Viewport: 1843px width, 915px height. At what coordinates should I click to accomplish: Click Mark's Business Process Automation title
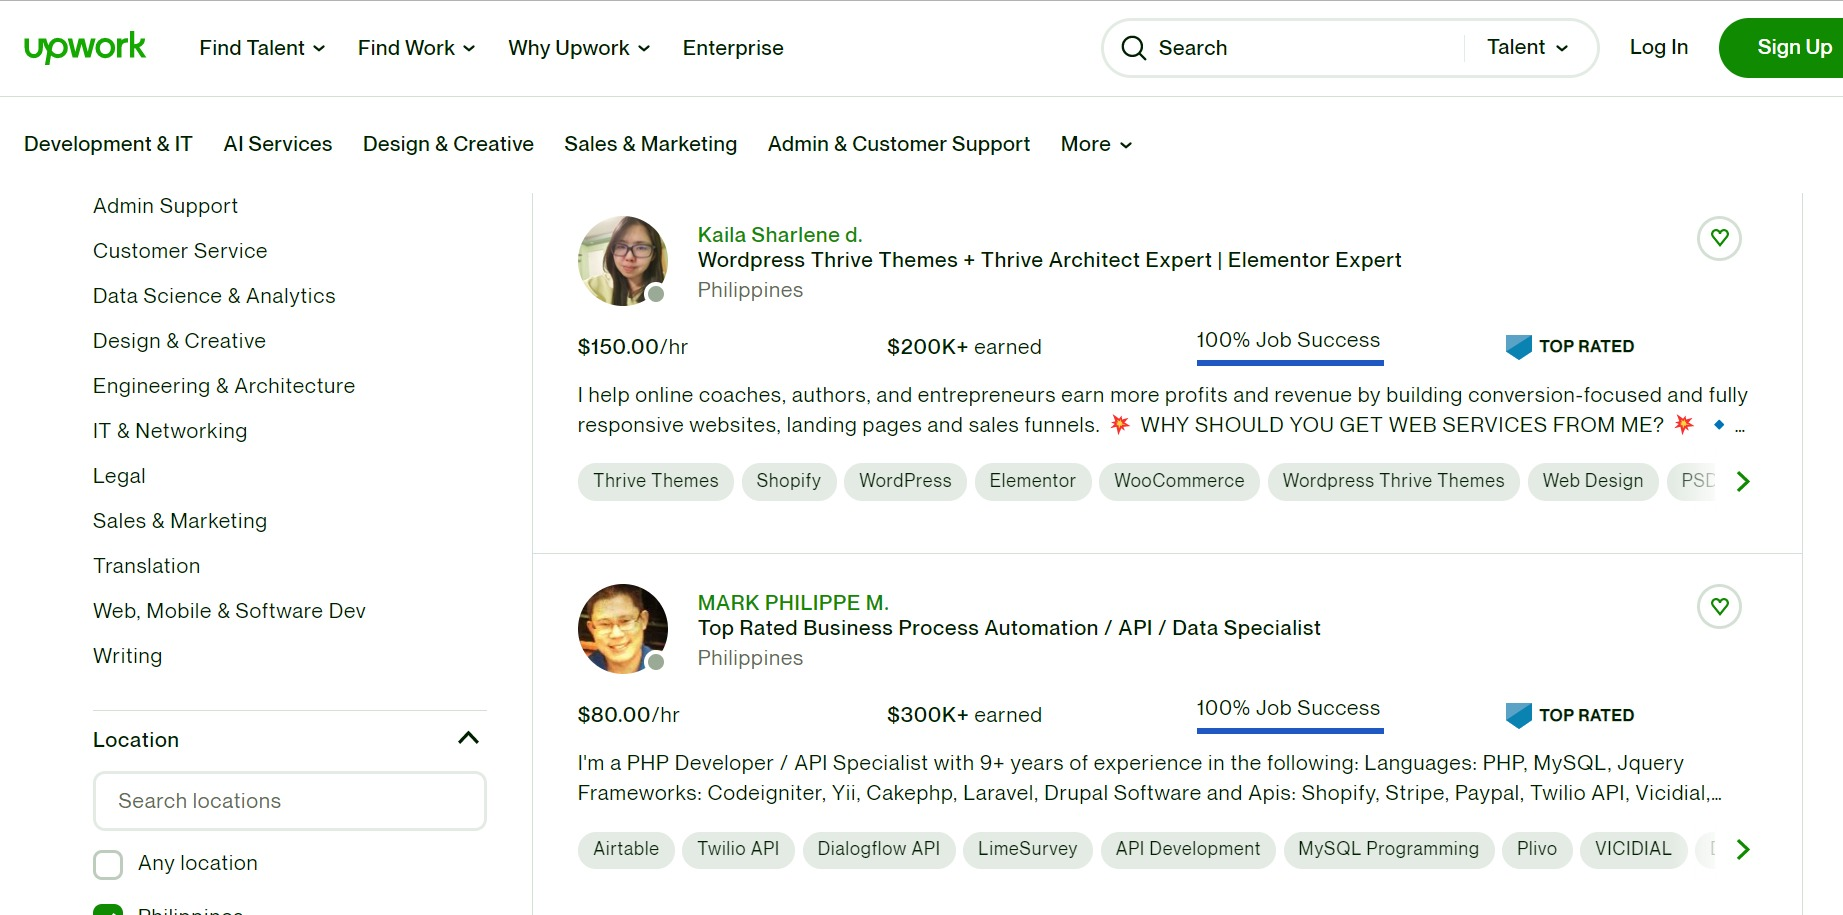coord(1009,628)
